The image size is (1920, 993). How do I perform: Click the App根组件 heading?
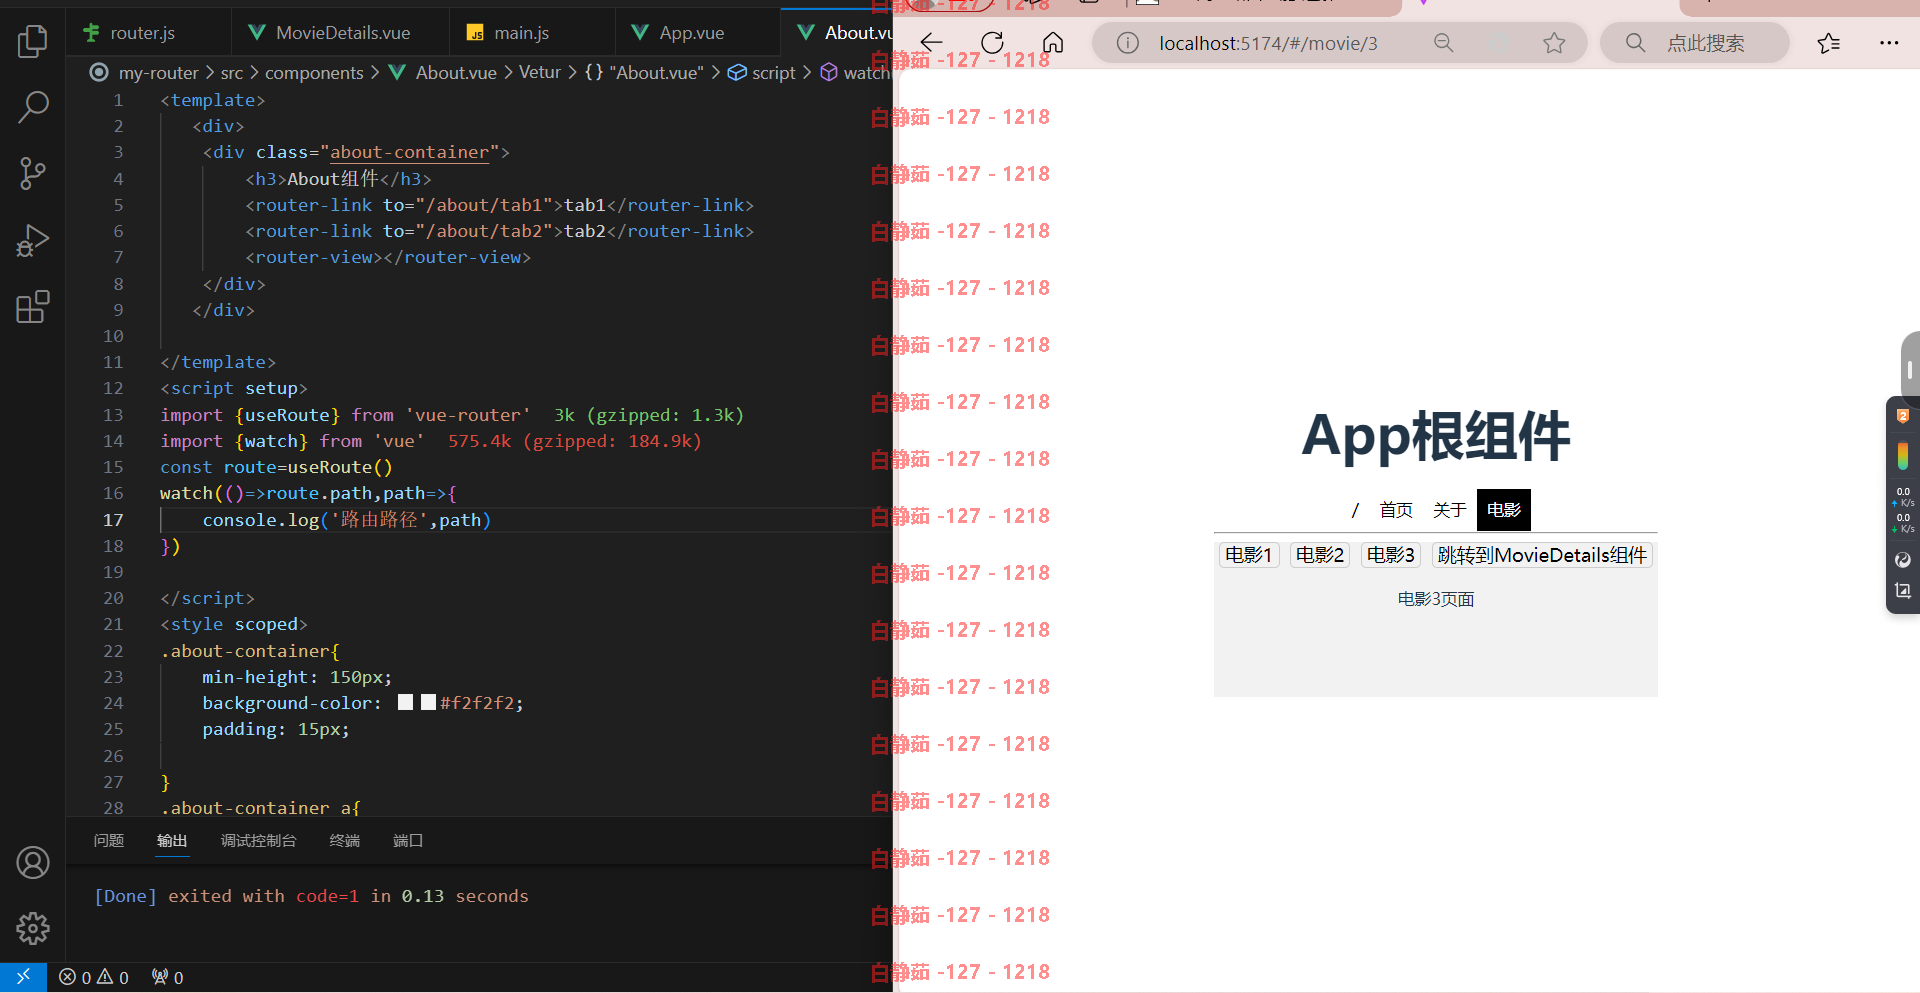pos(1435,436)
